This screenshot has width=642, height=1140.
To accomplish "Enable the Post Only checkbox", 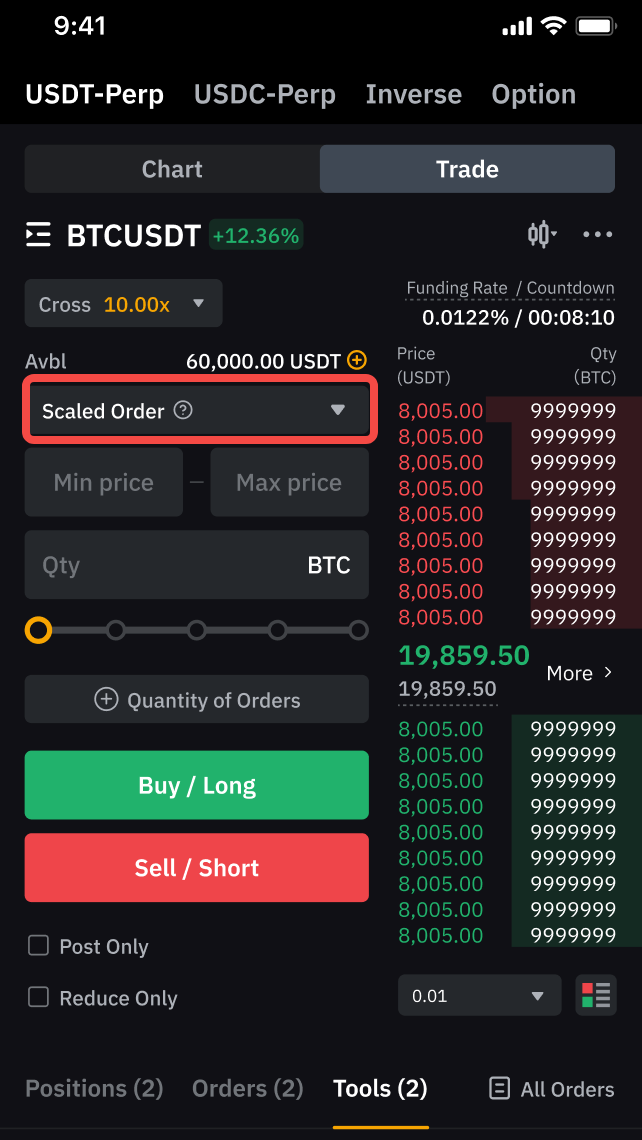I will [x=38, y=946].
